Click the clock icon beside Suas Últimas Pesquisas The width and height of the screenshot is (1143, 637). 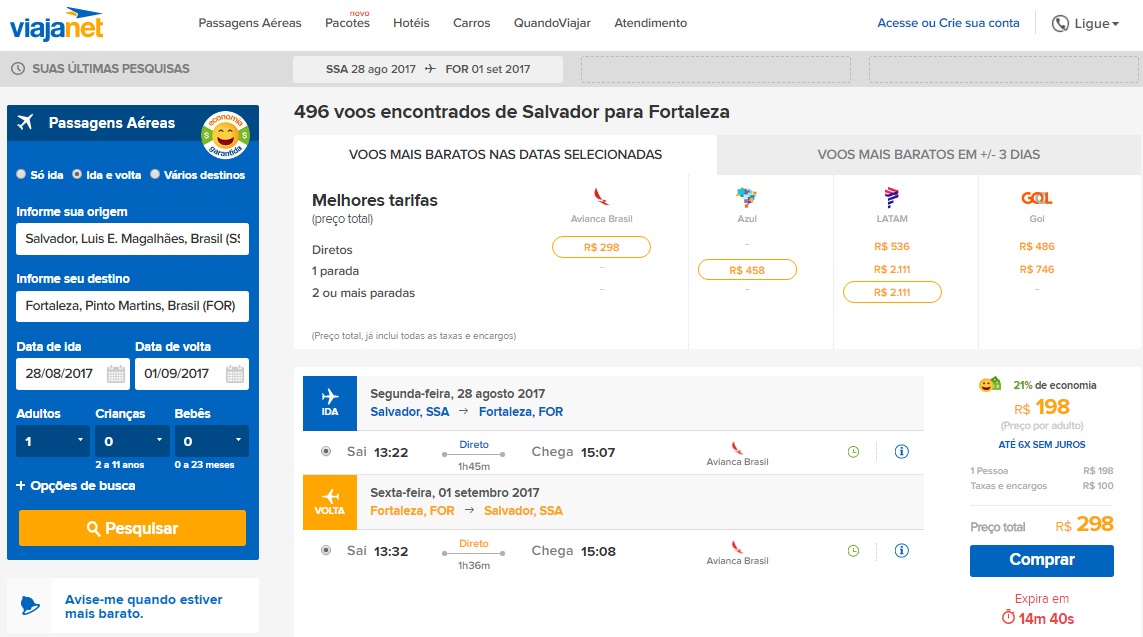click(17, 69)
